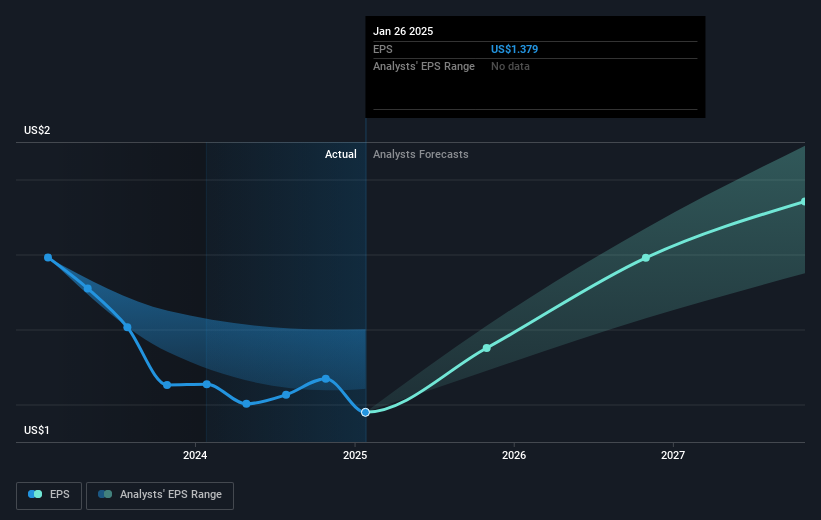Select the EPS low point in mid-2024
The image size is (821, 520).
click(247, 404)
